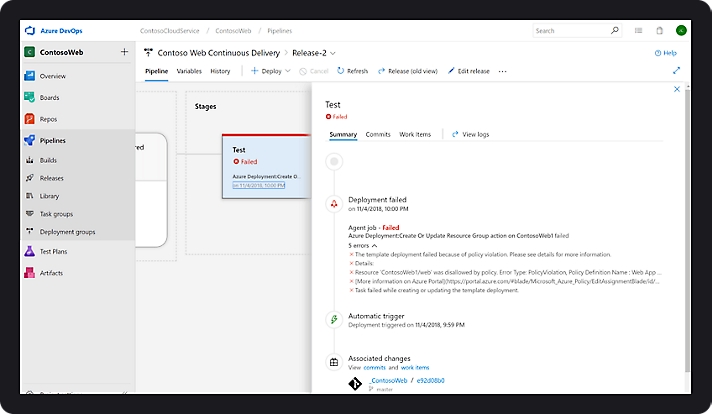Collapse the 5 errors list

[x=374, y=245]
